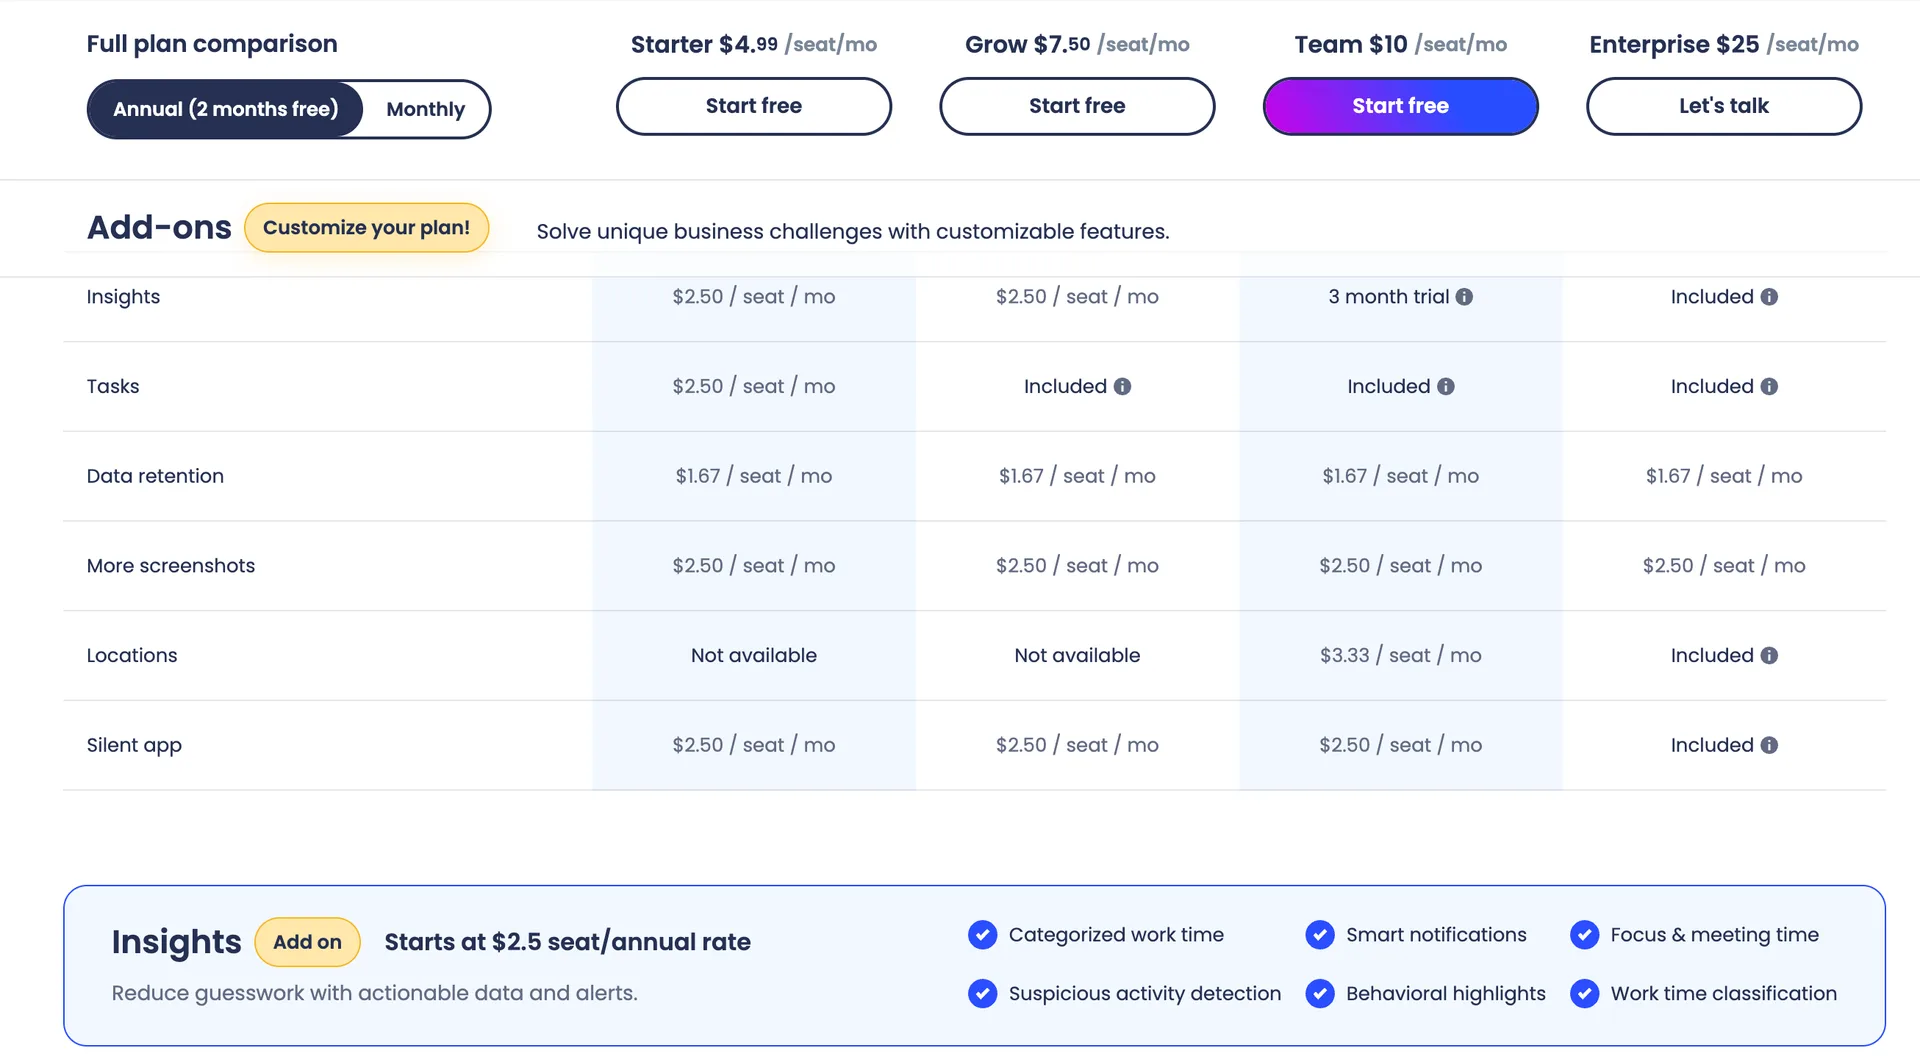The height and width of the screenshot is (1061, 1920).
Task: Click check icon beside Behavioral highlights
Action: [1320, 994]
